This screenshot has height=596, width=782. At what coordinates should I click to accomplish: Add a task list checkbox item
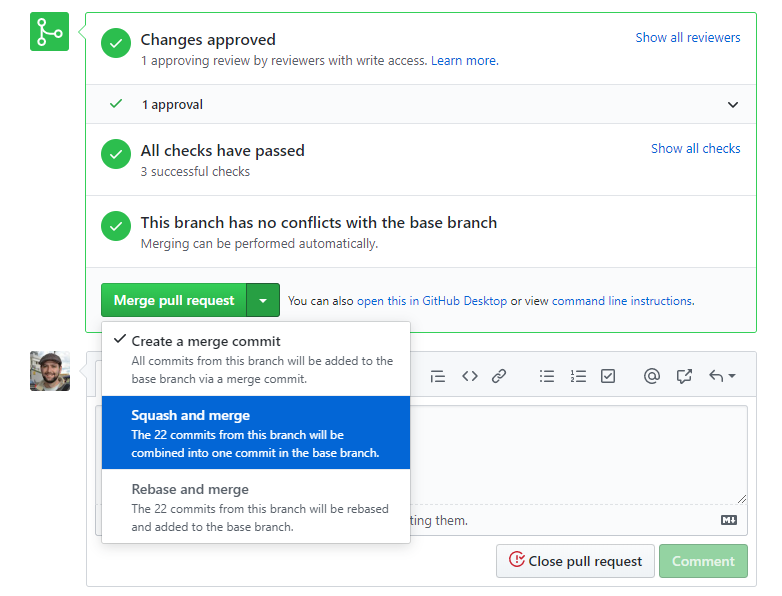coord(608,376)
